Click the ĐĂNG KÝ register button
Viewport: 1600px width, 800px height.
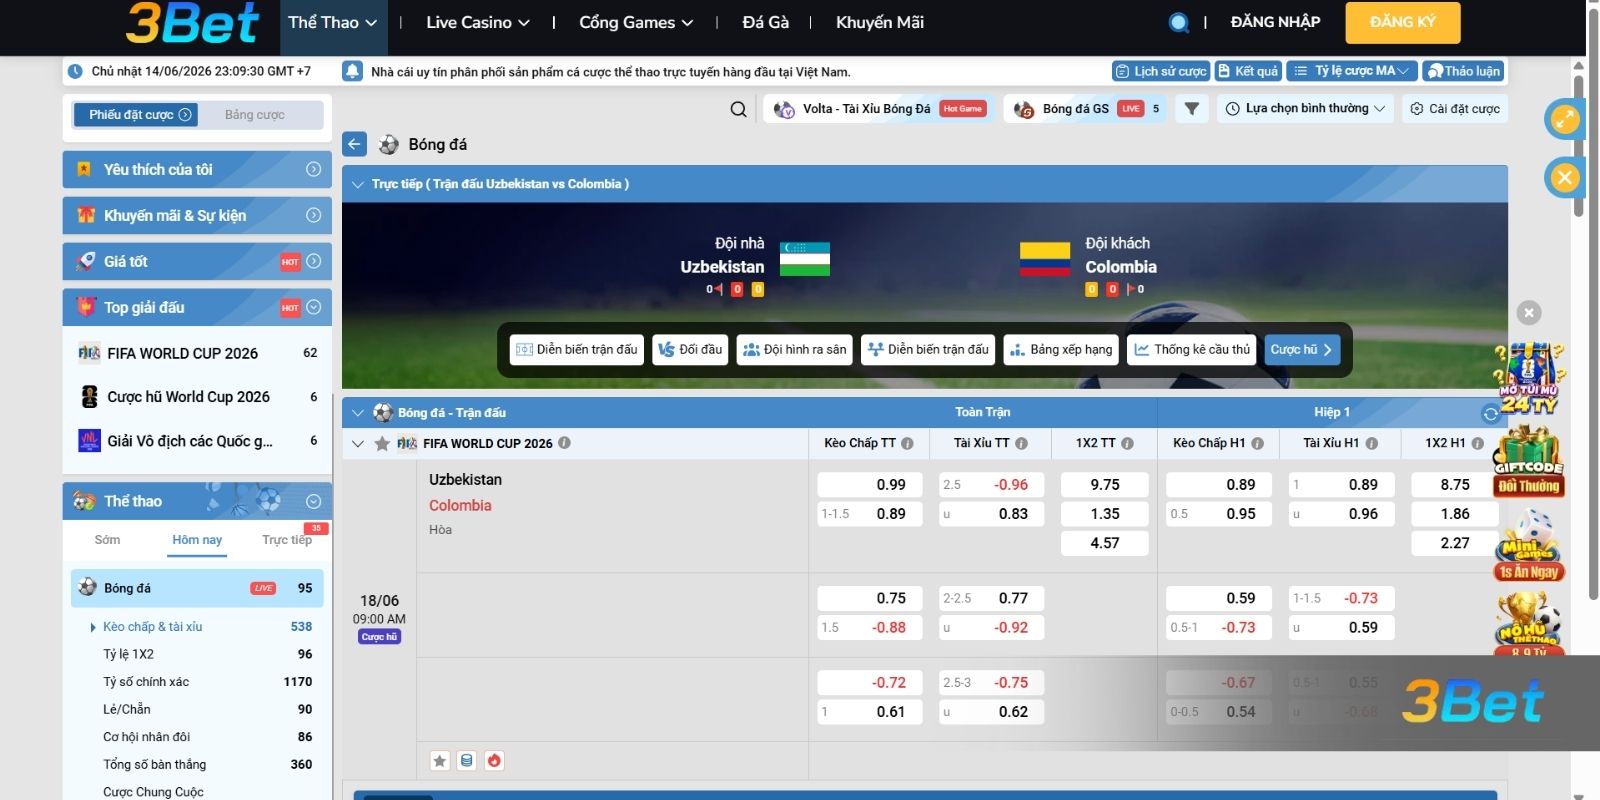pyautogui.click(x=1403, y=22)
